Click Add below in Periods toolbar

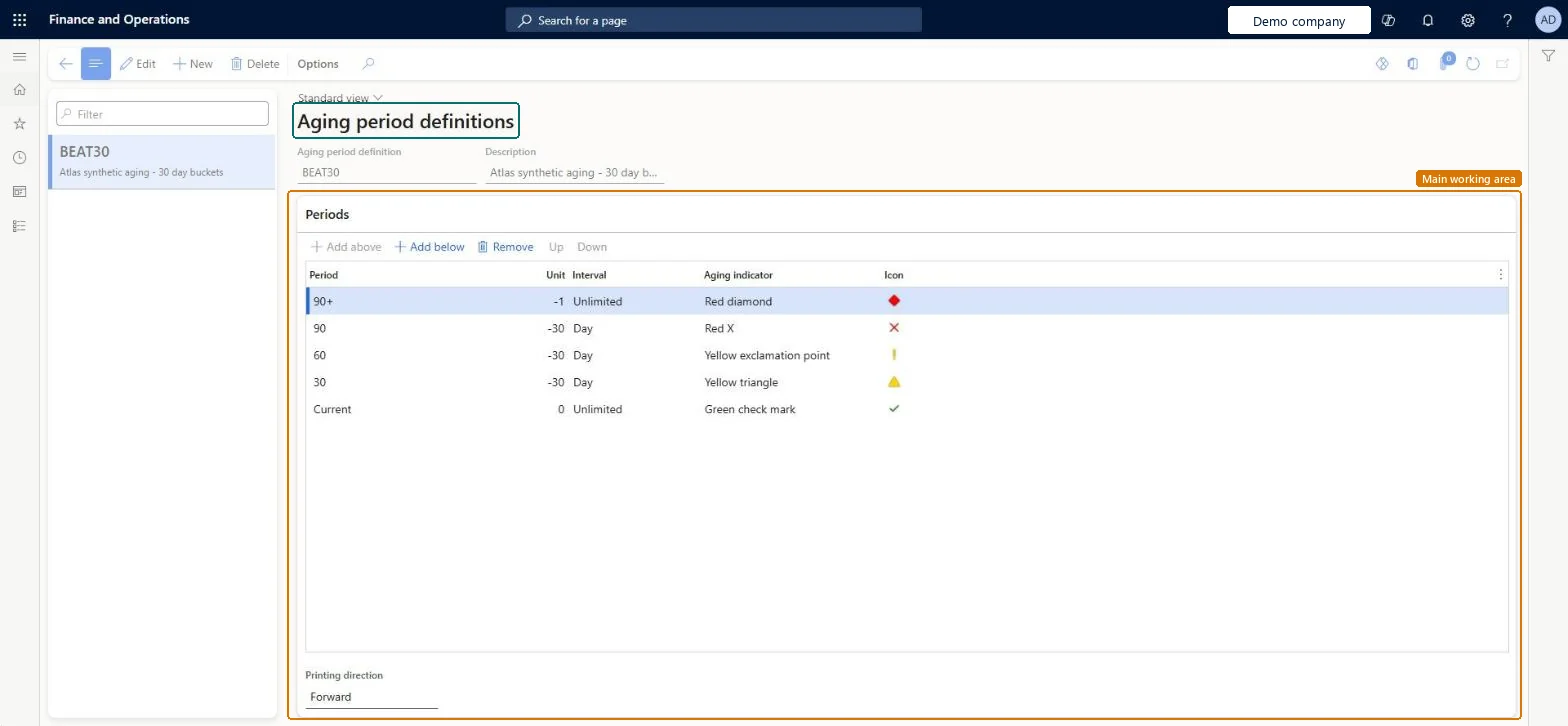pyautogui.click(x=429, y=247)
